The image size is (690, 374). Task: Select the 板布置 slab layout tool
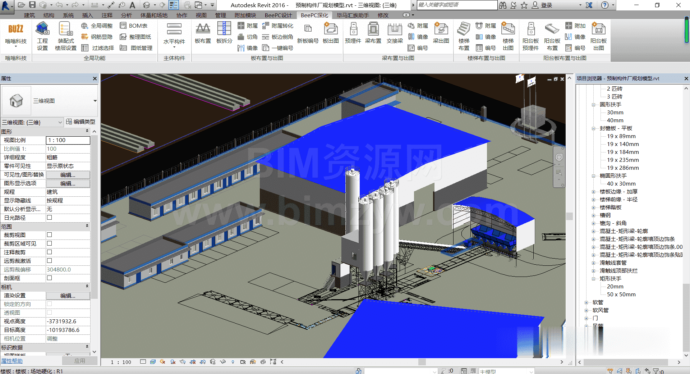(x=203, y=33)
